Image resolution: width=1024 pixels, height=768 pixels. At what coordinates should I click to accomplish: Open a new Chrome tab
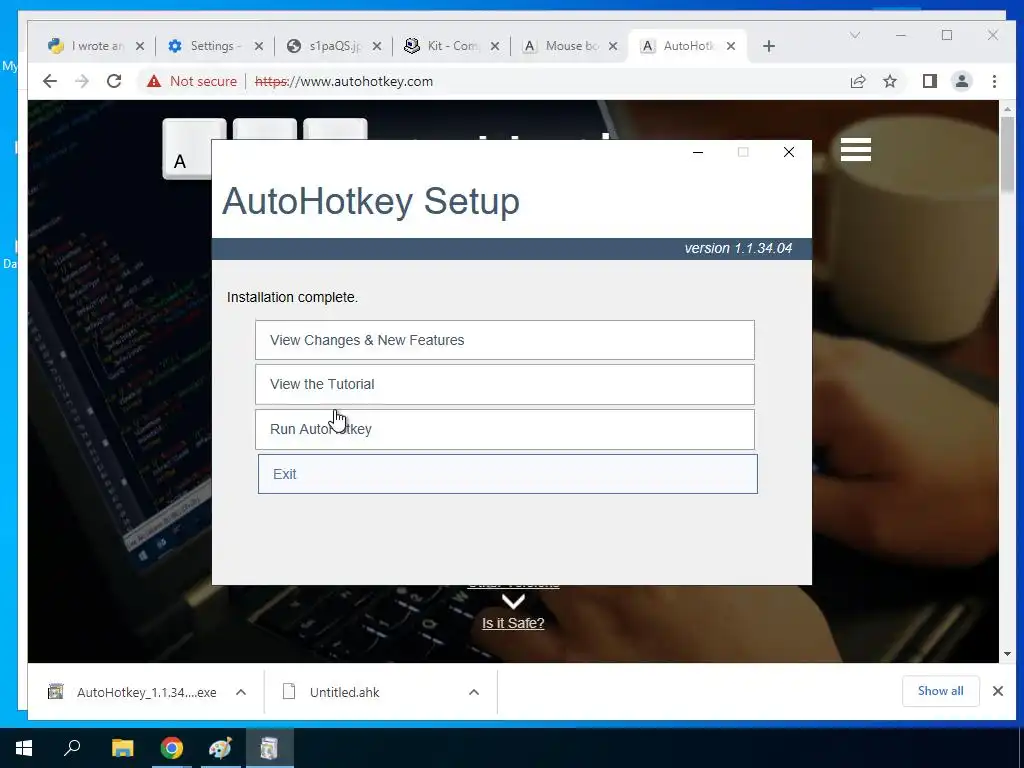769,46
